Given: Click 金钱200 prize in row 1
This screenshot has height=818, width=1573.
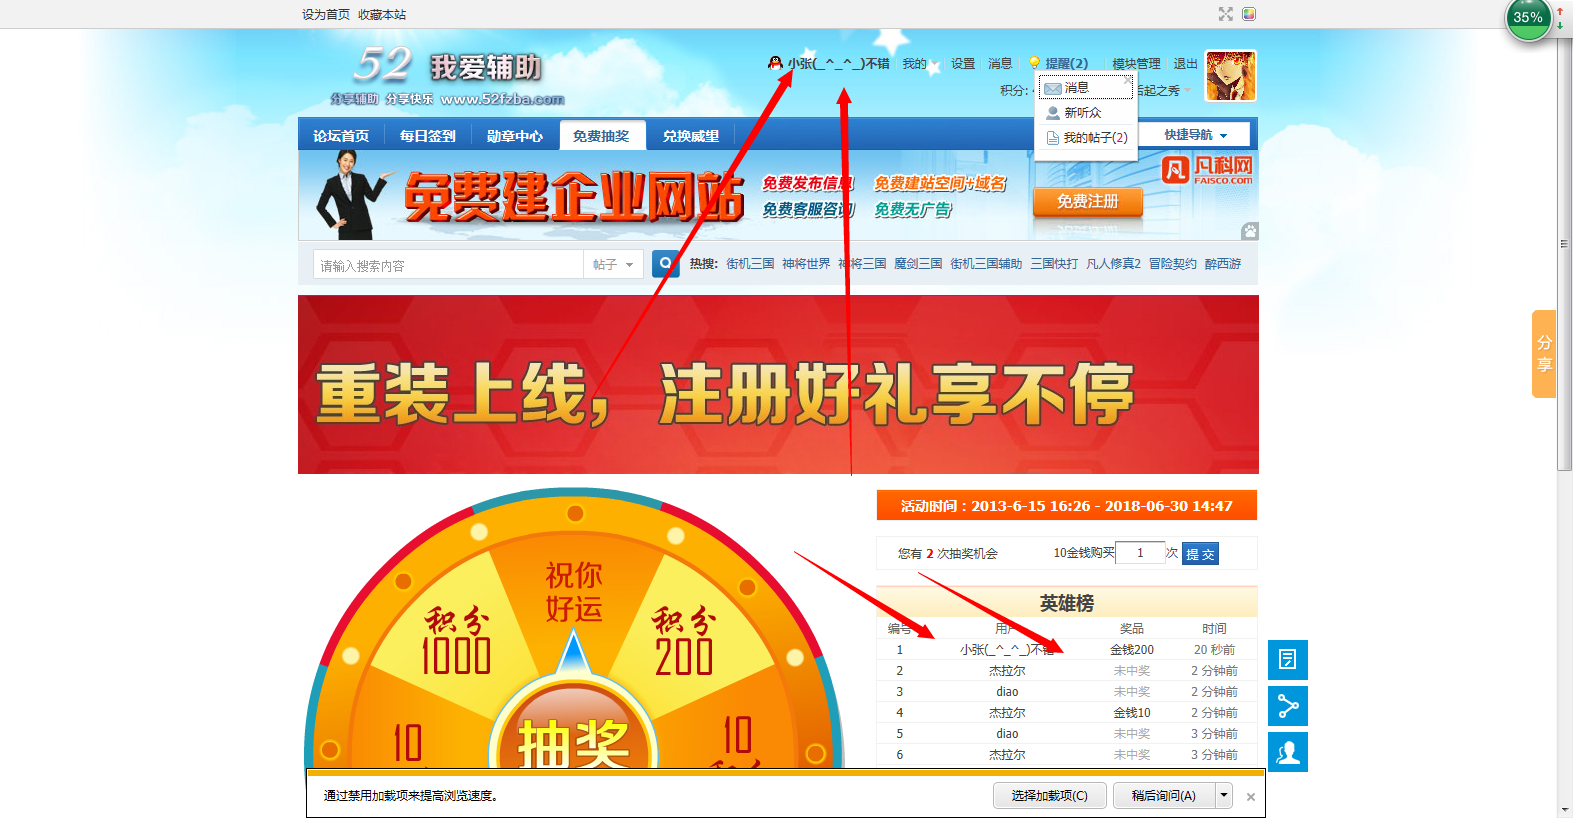Looking at the screenshot, I should coord(1132,650).
